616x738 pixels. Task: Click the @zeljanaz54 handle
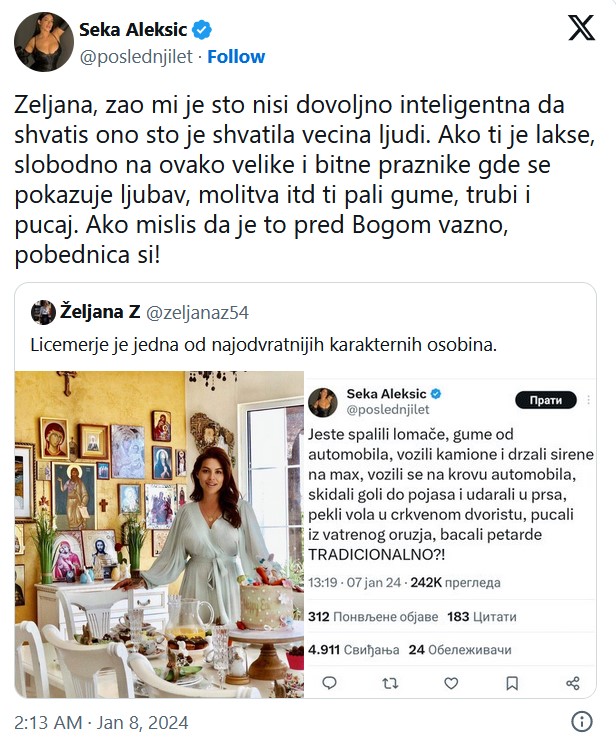point(198,312)
